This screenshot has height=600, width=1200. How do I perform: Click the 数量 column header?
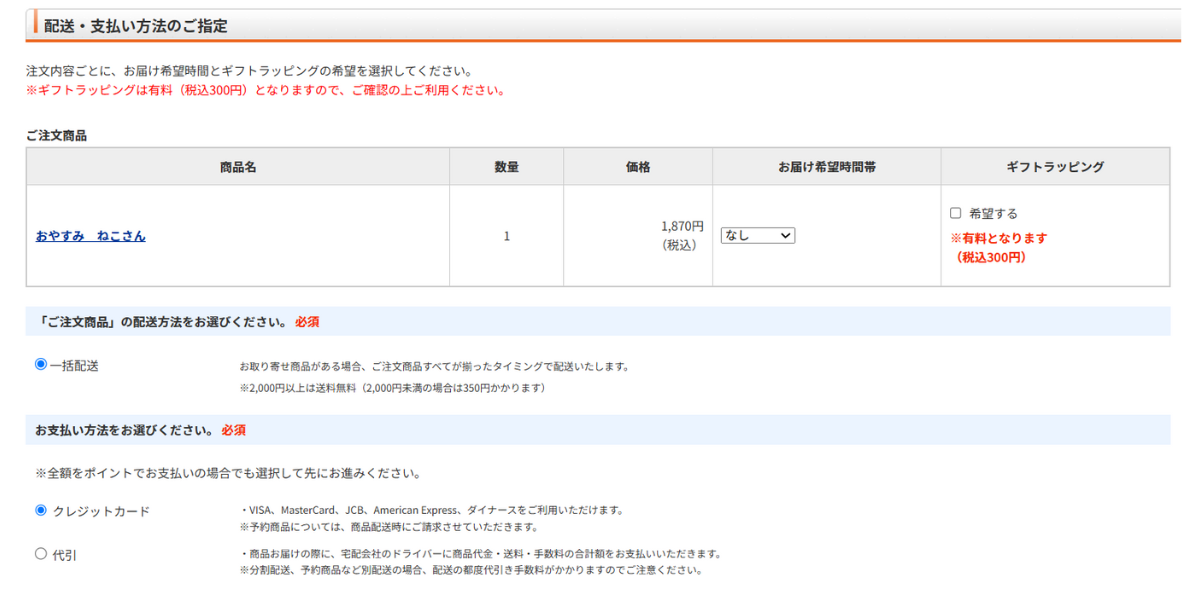(x=506, y=167)
